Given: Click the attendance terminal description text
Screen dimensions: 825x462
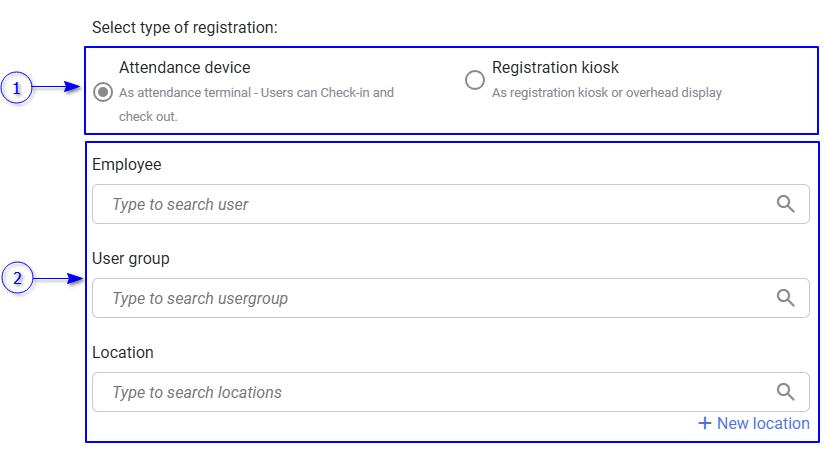Looking at the screenshot, I should [256, 93].
